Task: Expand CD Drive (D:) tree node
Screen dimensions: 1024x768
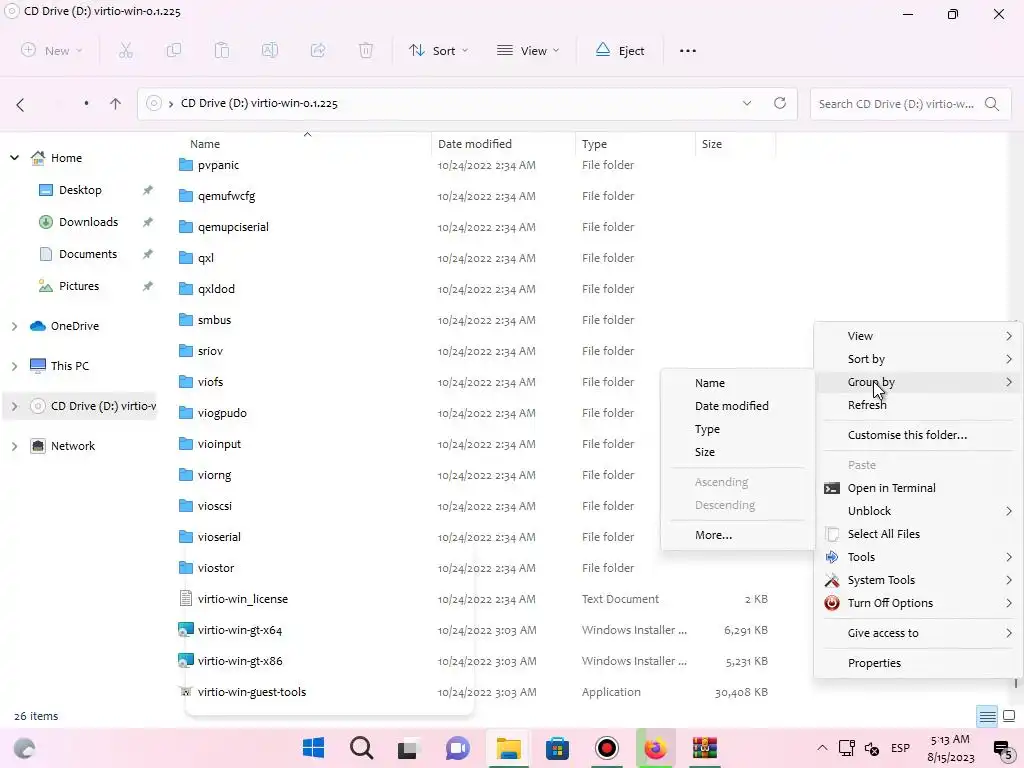Action: (14, 406)
